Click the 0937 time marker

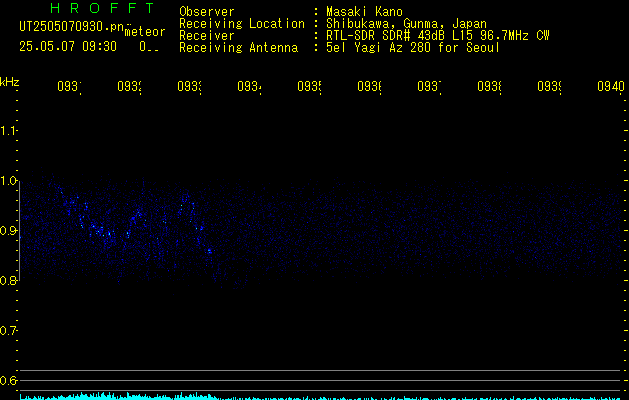coord(429,86)
